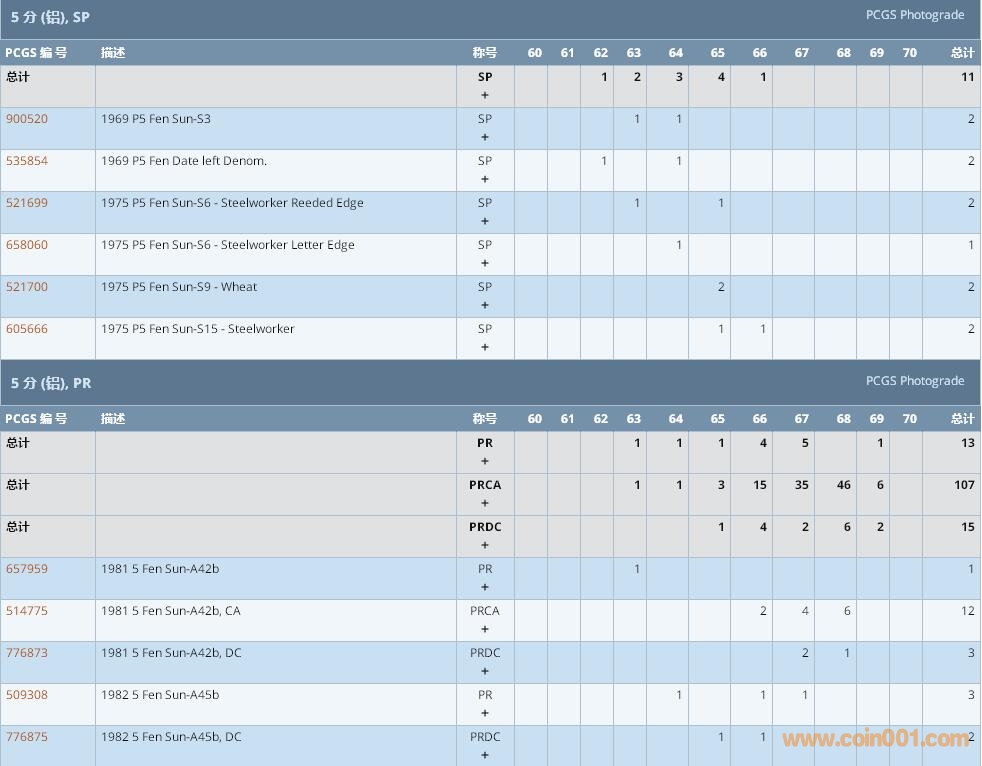
Task: Click plus icon for 1969 Date left Denom. row
Action: 485,180
